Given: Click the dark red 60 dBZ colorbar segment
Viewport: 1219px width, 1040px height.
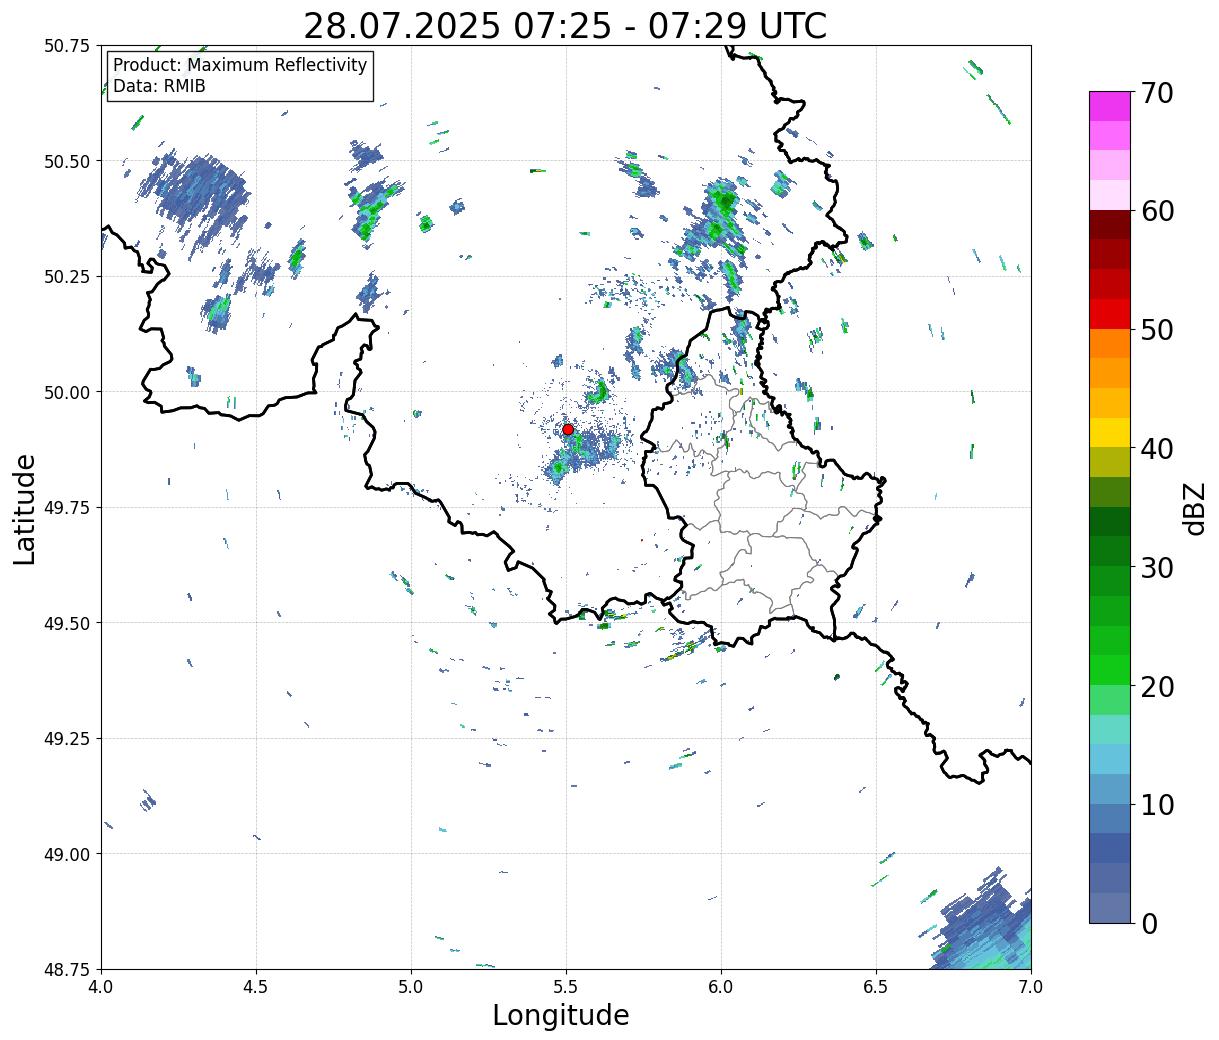Looking at the screenshot, I should (1110, 225).
